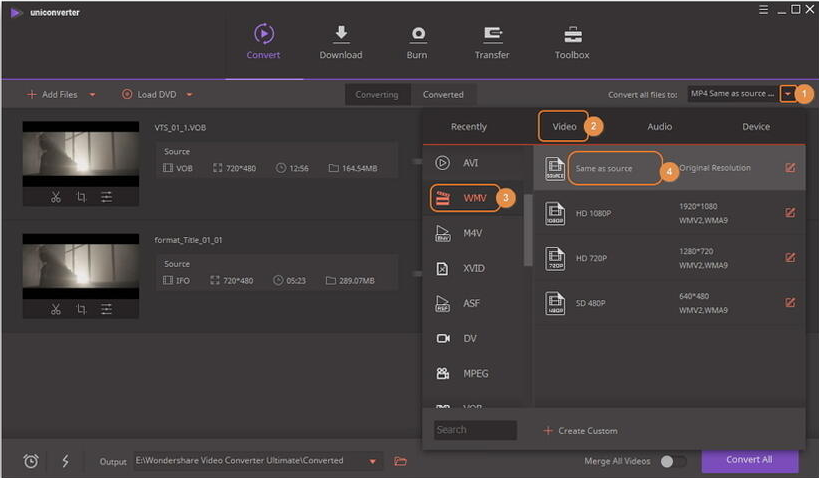Click the high speed conversion lightning icon
The width and height of the screenshot is (819, 478).
pos(66,461)
